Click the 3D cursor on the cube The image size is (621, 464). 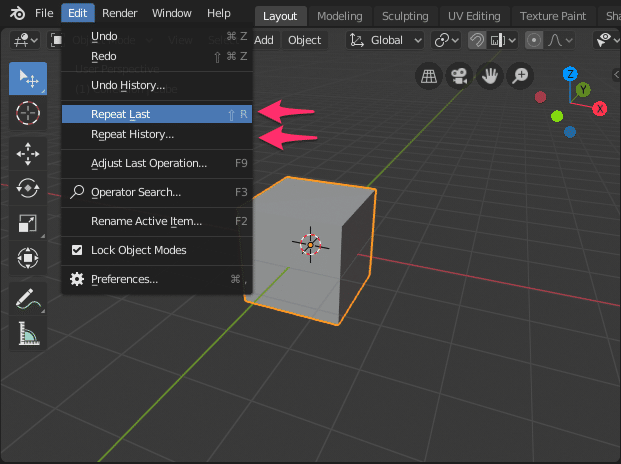click(310, 245)
